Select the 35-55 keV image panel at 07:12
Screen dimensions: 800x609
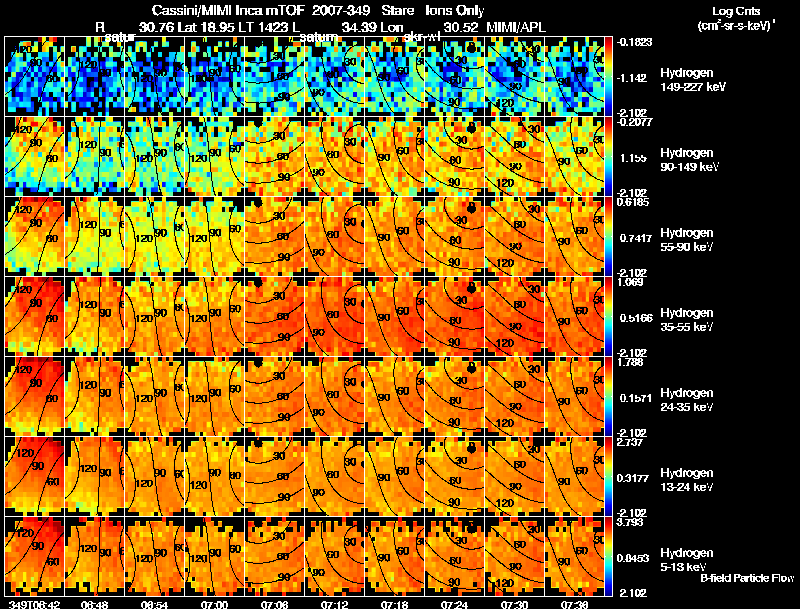coord(335,317)
